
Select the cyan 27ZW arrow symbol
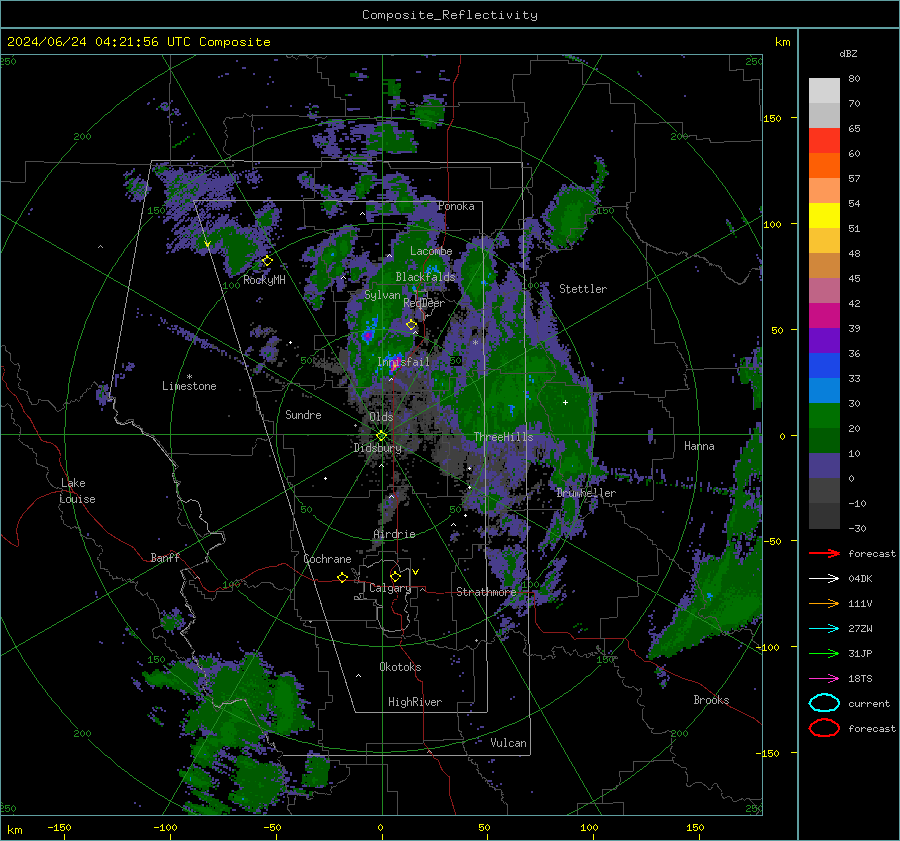pyautogui.click(x=824, y=628)
